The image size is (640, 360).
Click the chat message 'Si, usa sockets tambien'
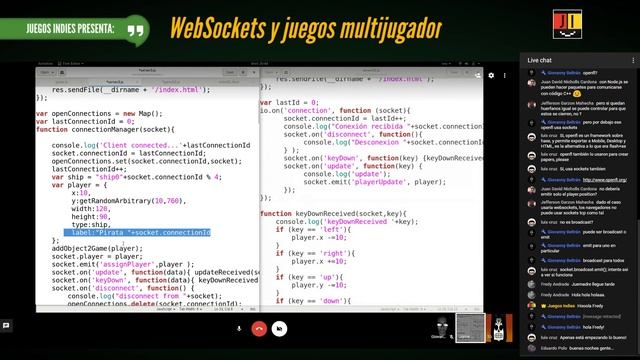point(583,169)
